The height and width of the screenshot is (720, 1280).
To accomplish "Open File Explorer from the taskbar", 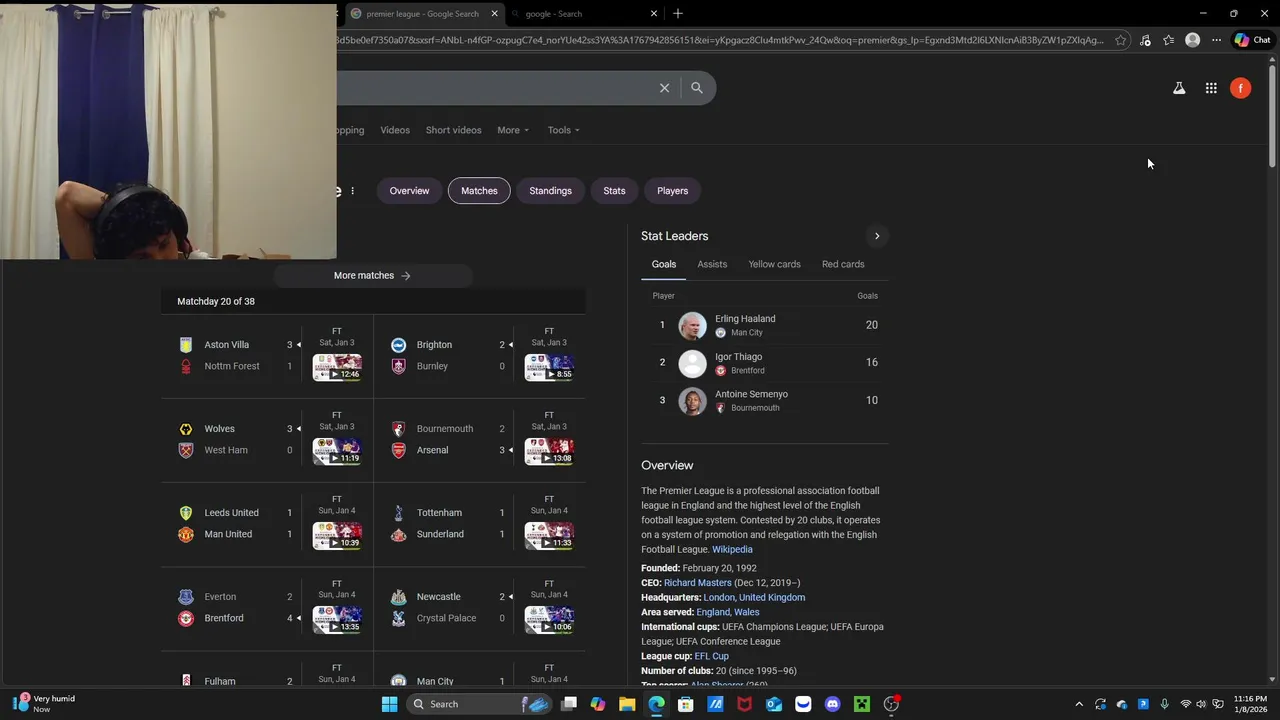I will (627, 704).
